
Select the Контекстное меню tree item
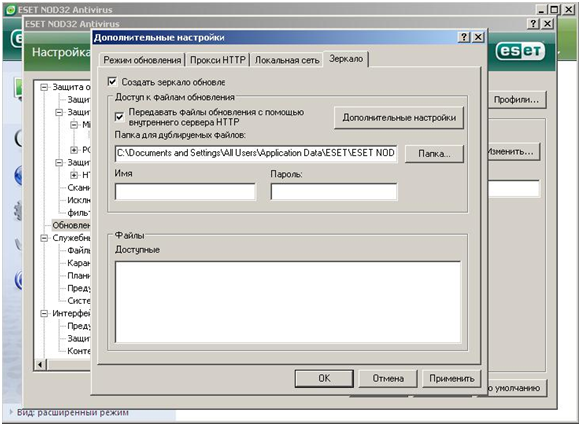[79, 351]
